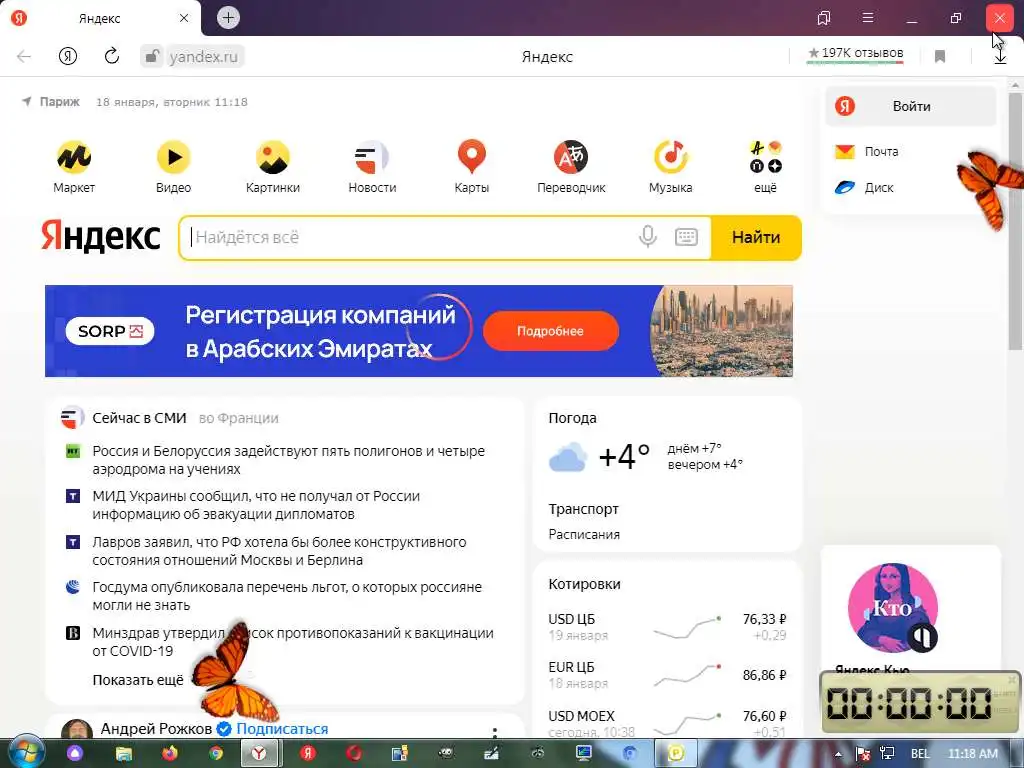Open the Транспорт heading
1024x768 pixels.
tap(583, 509)
